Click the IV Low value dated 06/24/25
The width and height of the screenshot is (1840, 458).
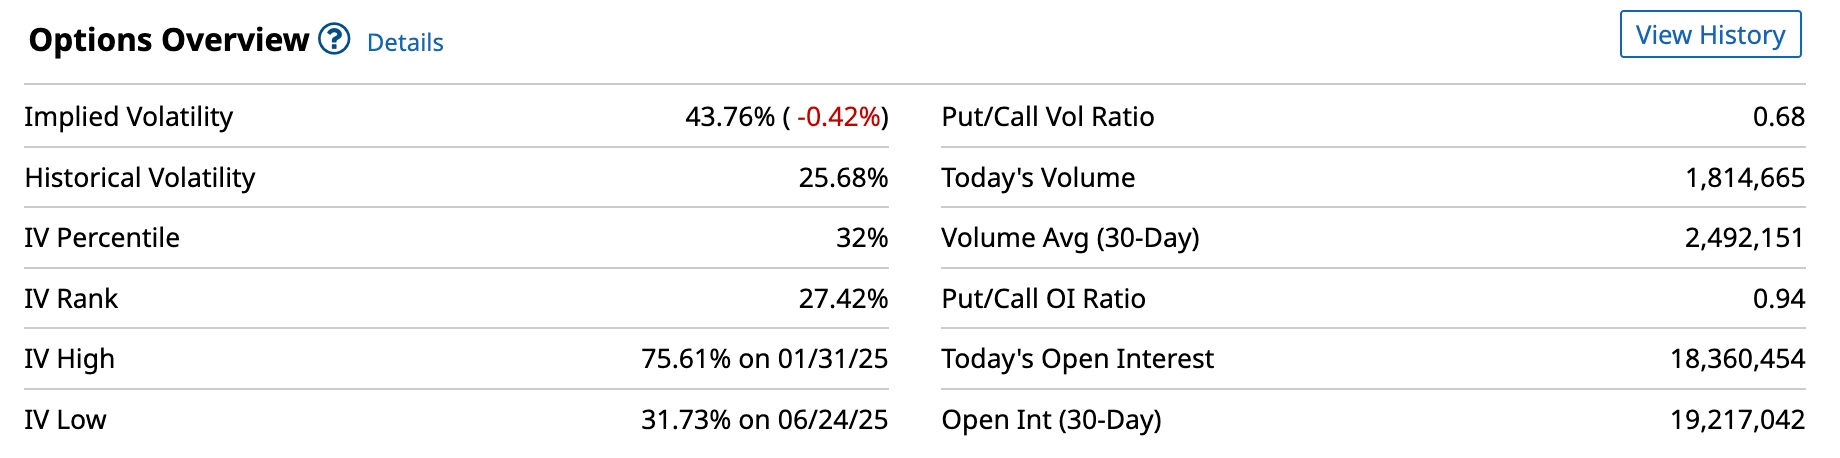(x=764, y=420)
